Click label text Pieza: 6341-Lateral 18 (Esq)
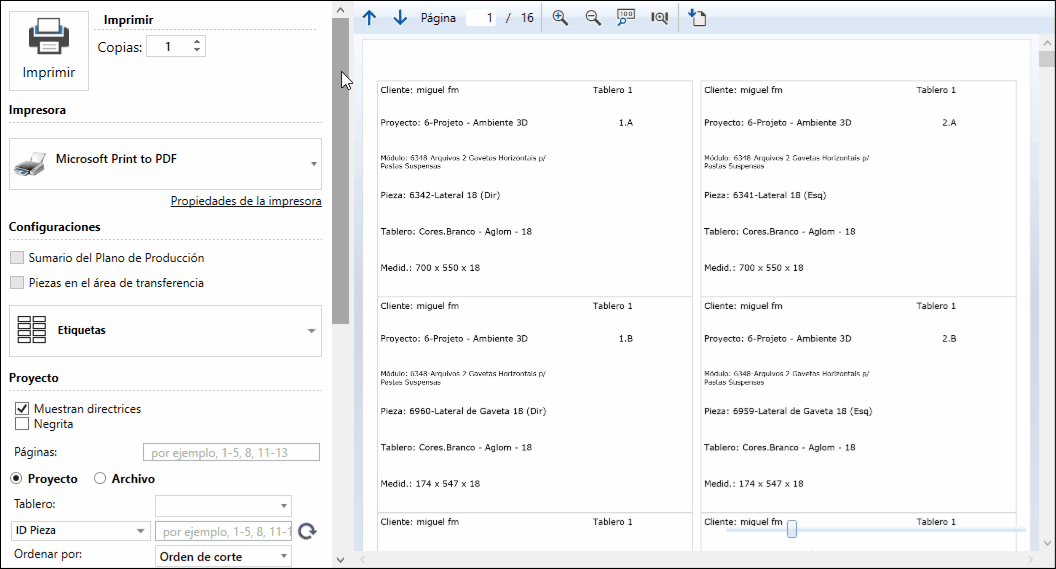The width and height of the screenshot is (1056, 569). (764, 195)
